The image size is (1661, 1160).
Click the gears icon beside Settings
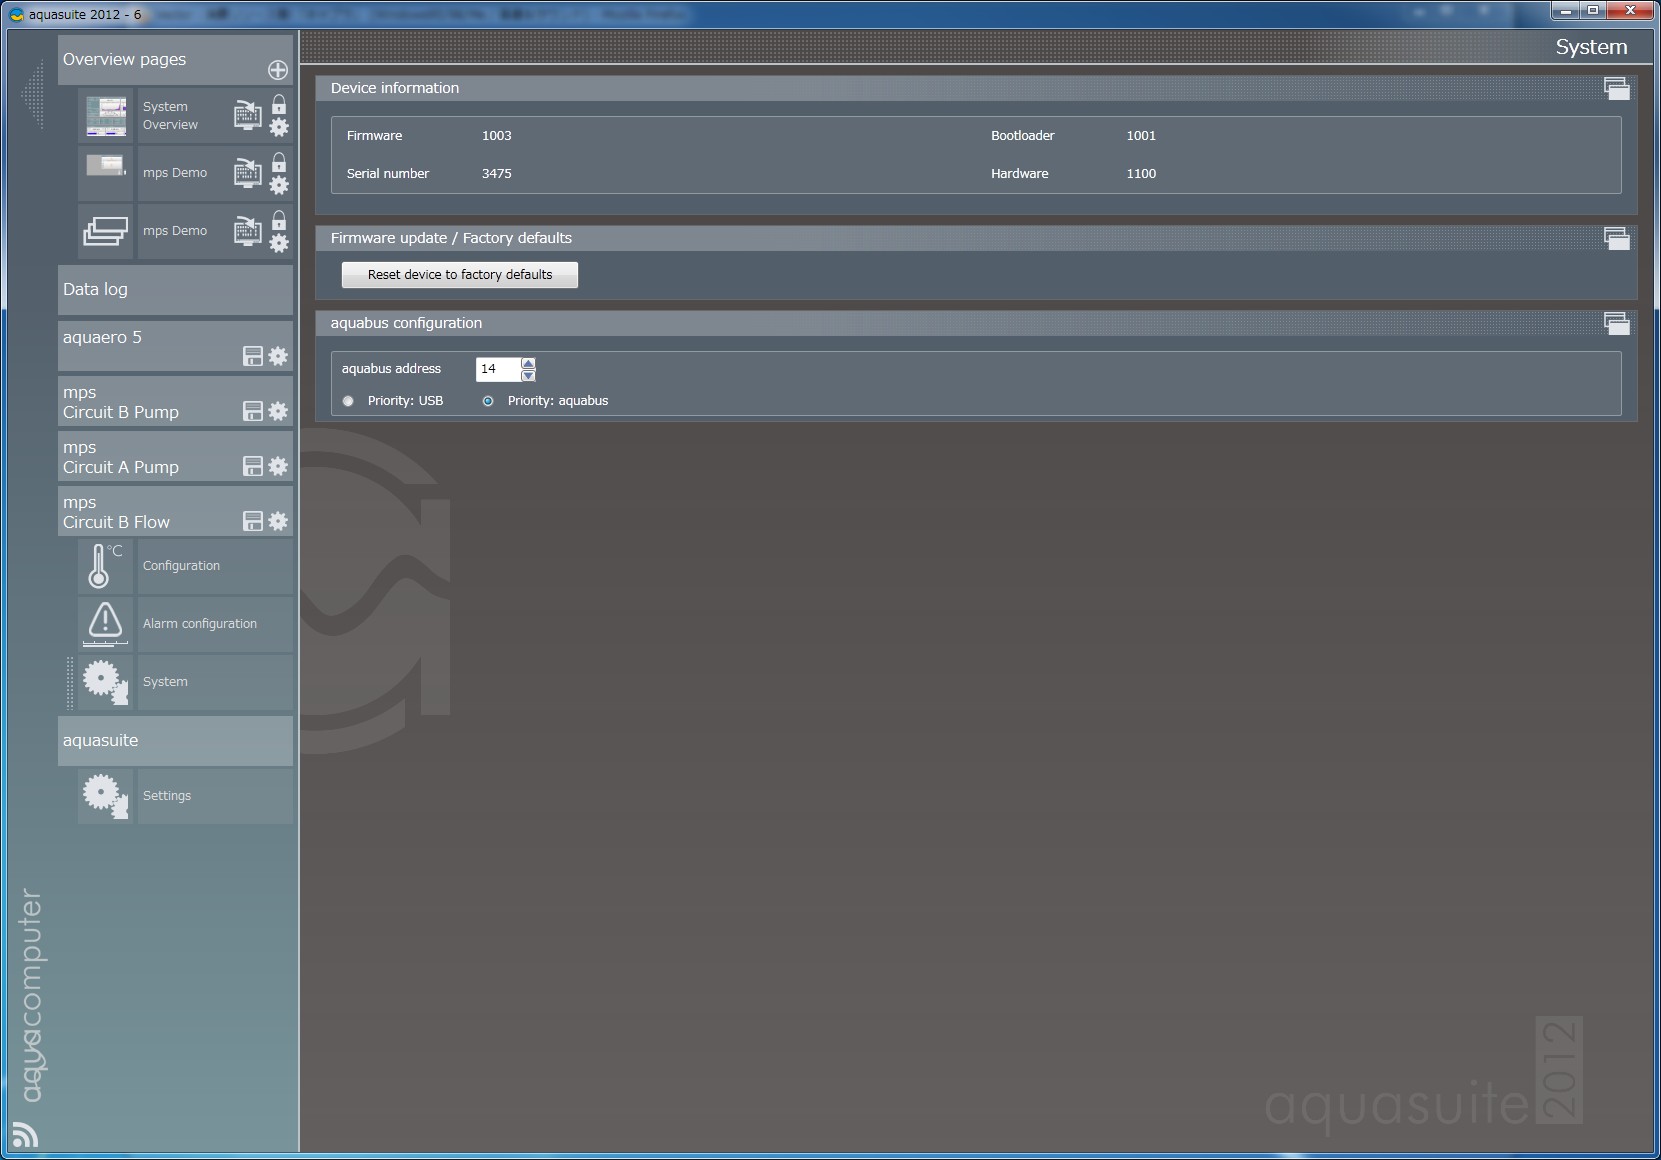point(106,796)
